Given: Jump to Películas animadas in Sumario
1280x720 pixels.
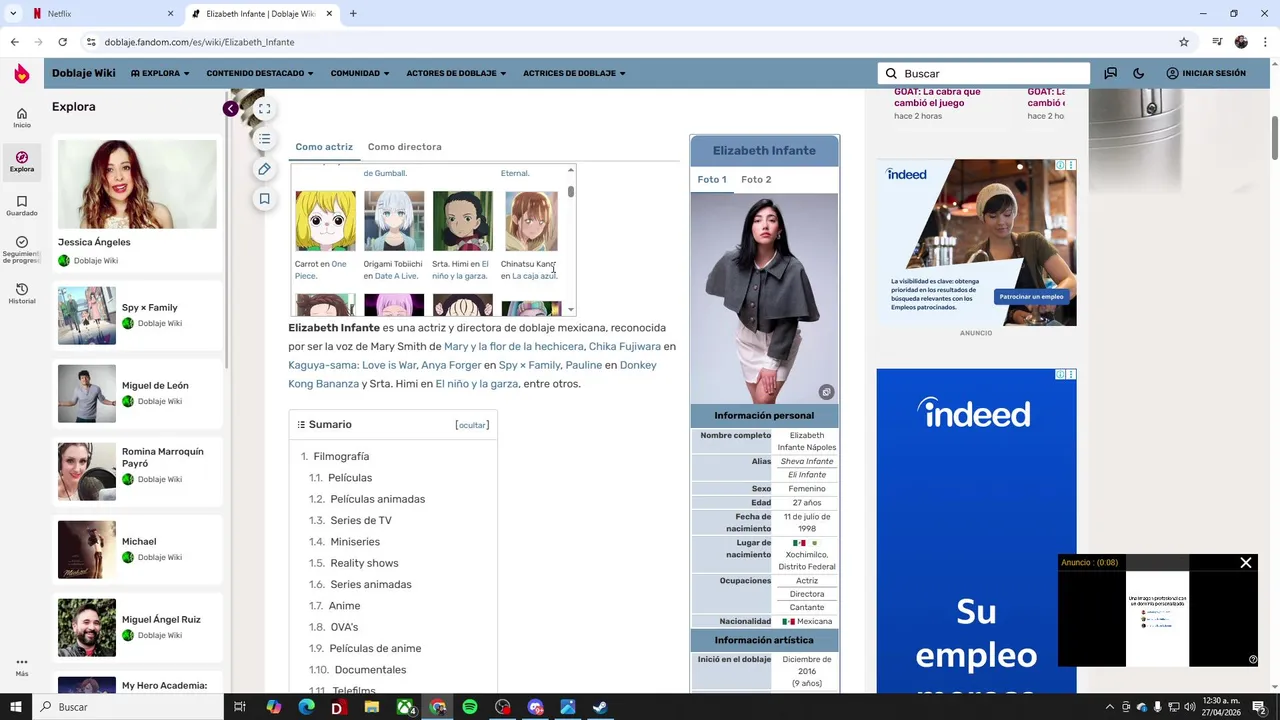Looking at the screenshot, I should (378, 499).
